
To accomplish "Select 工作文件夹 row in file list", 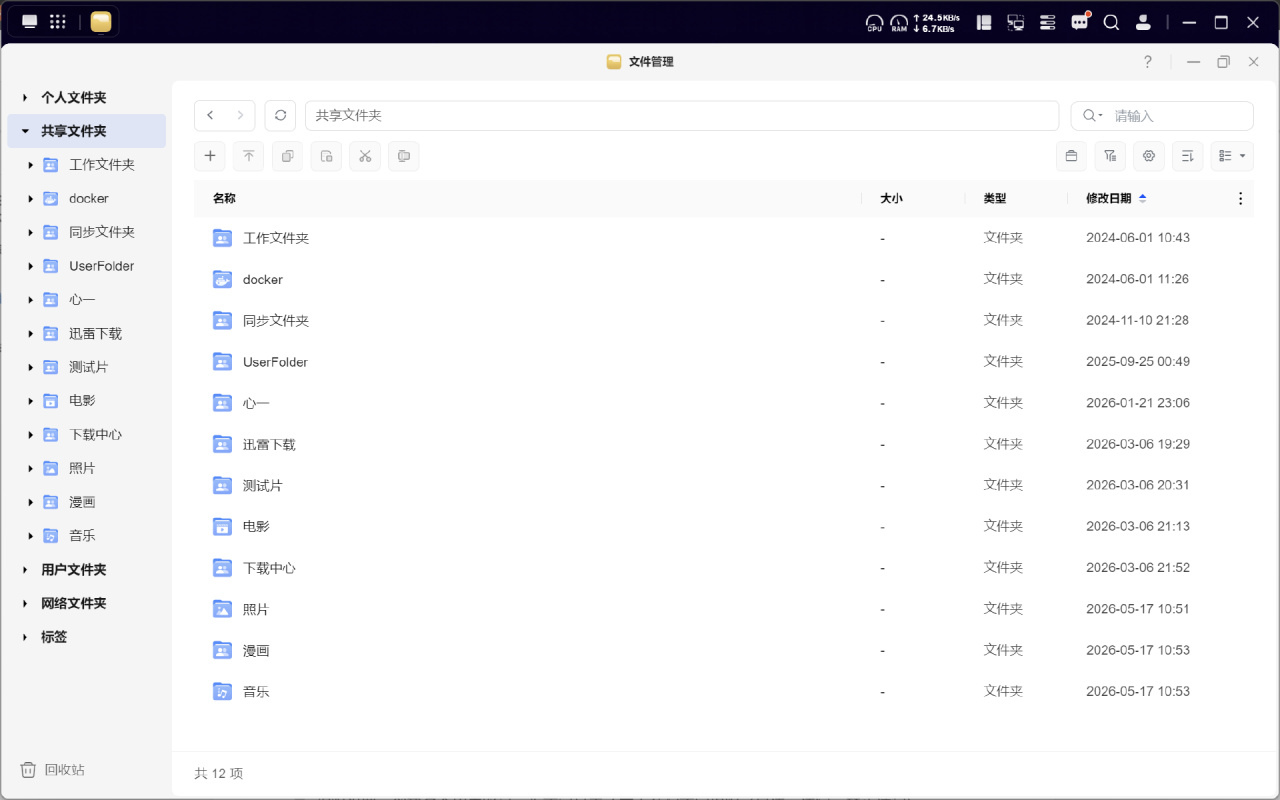I will pos(723,238).
